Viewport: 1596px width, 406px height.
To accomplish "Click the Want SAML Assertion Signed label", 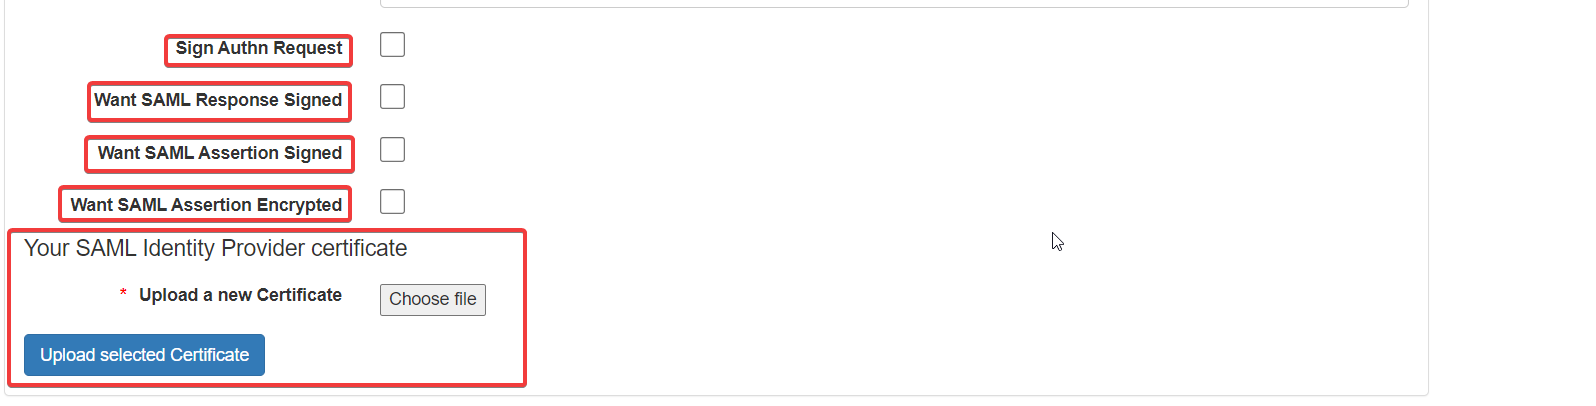I will (220, 153).
